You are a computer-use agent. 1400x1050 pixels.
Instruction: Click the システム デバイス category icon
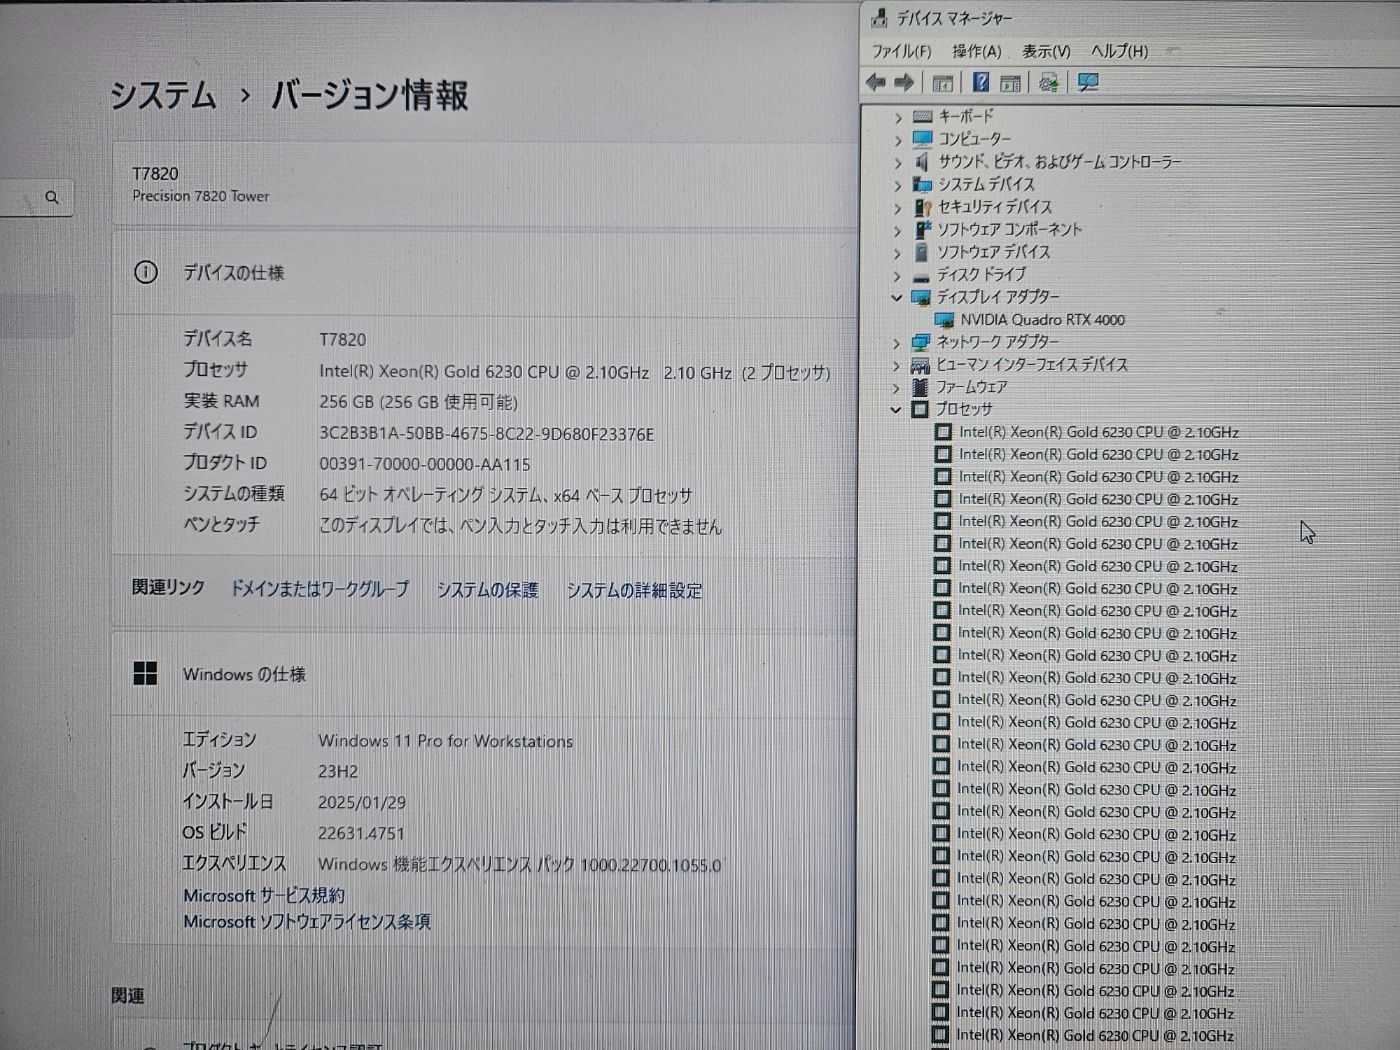[922, 184]
